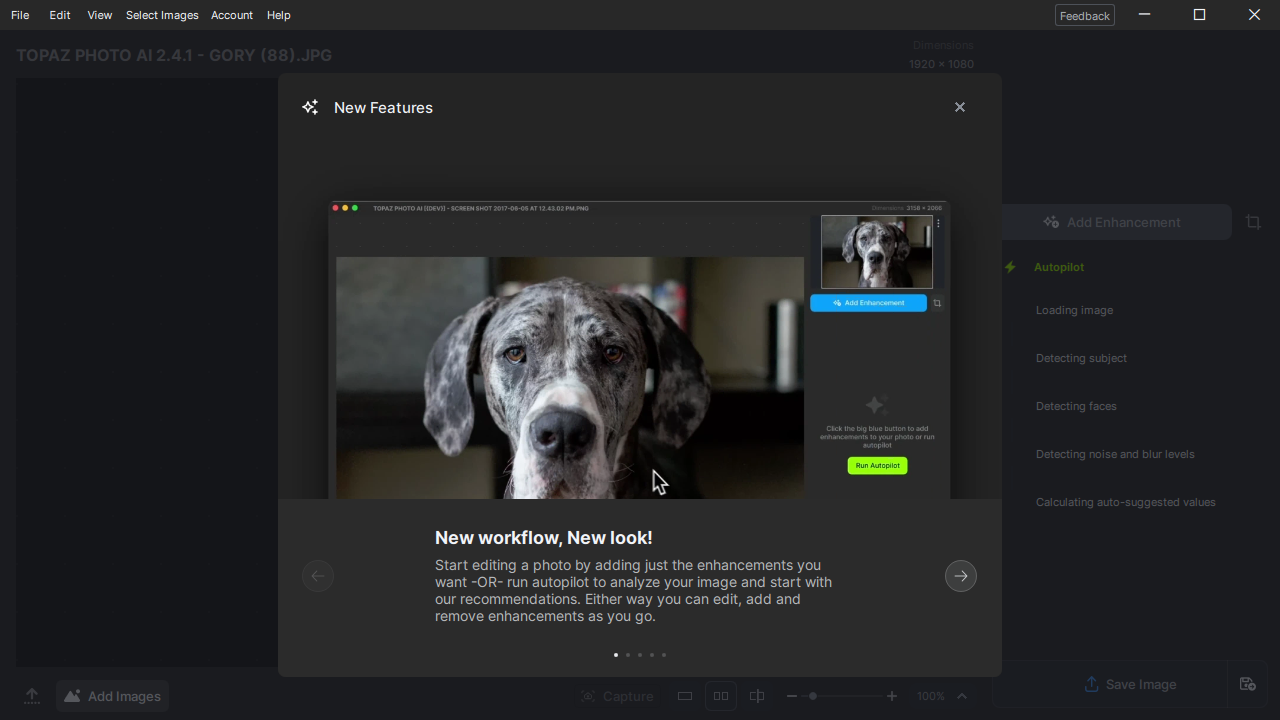Open the Account menu
1280x720 pixels.
click(x=231, y=15)
